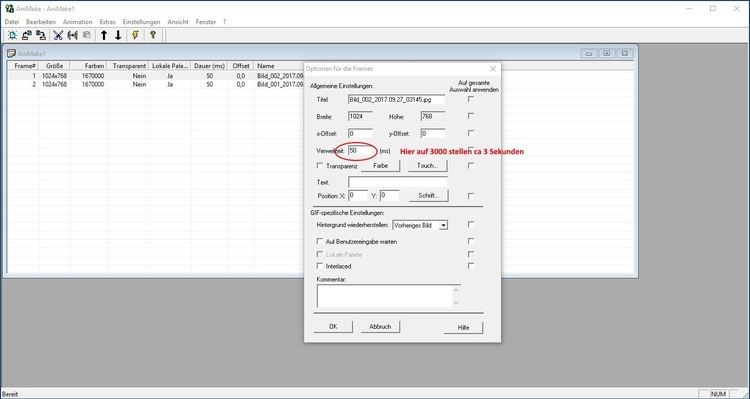Click the scissors cut icon
The width and height of the screenshot is (750, 399).
click(58, 35)
